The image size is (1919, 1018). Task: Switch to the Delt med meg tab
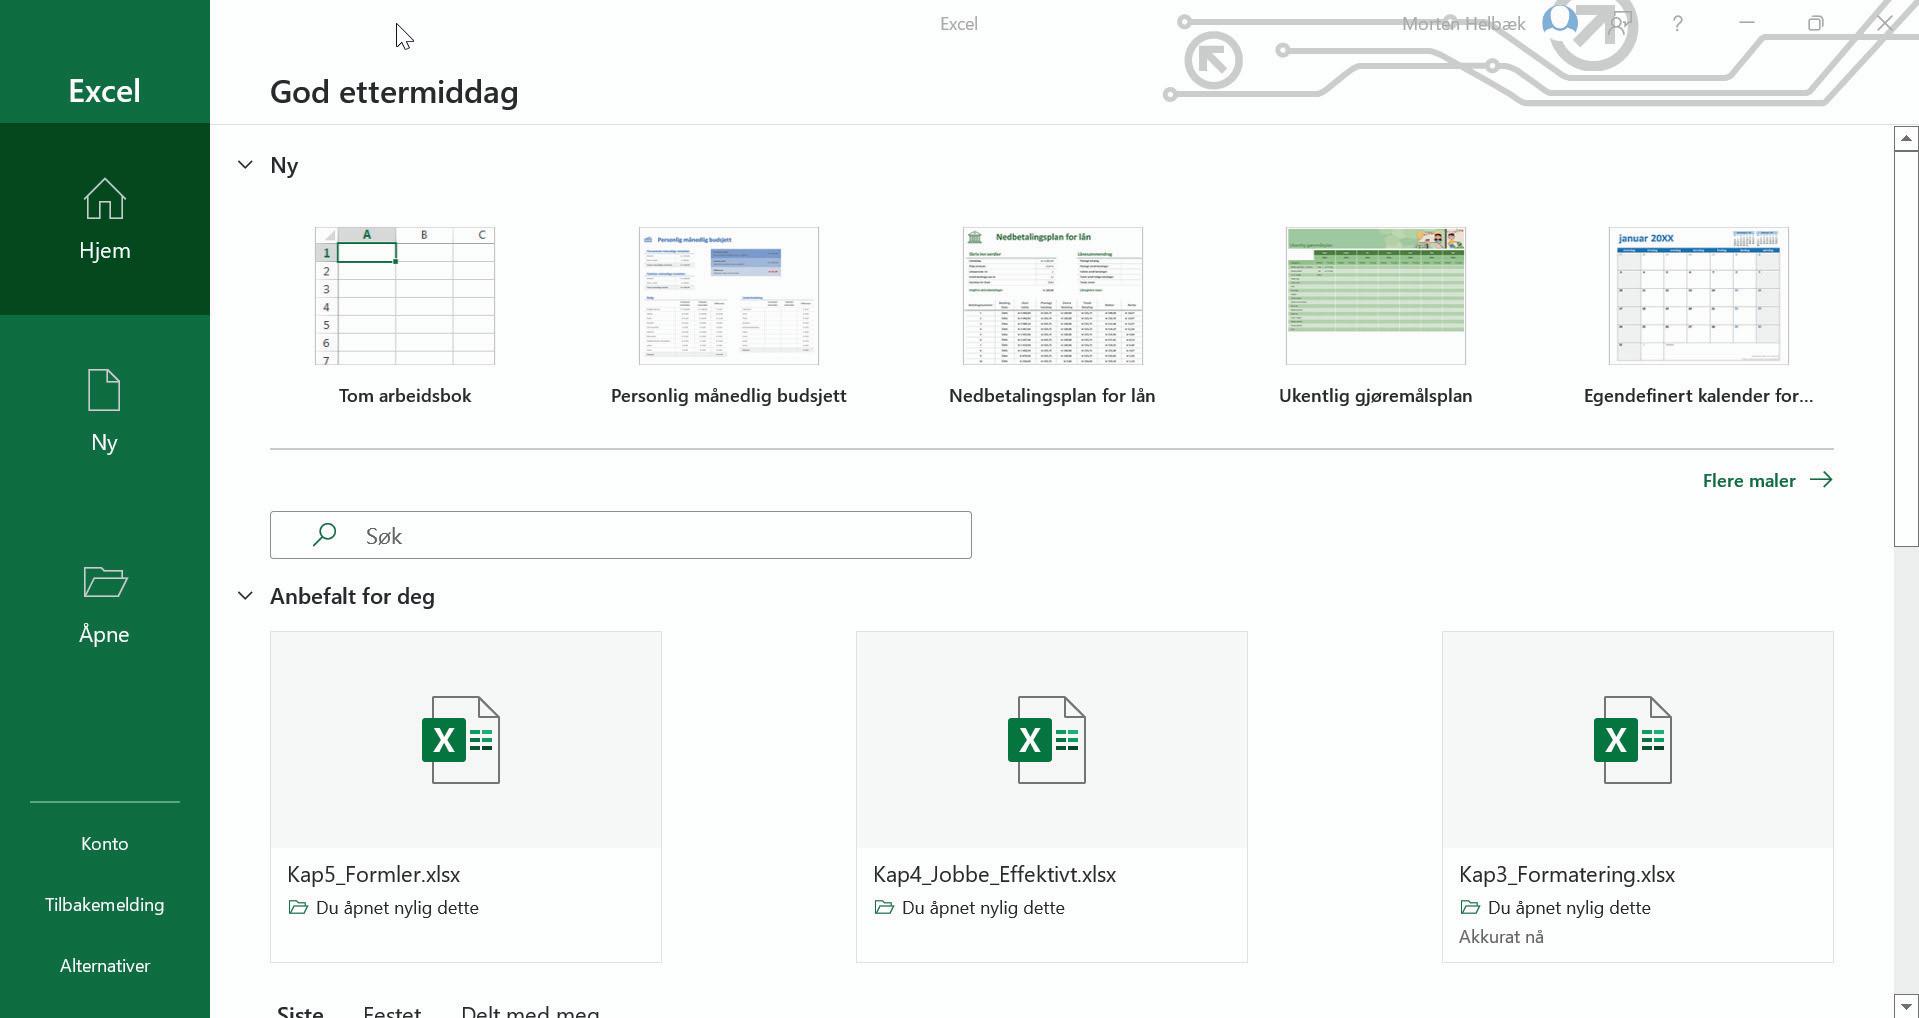point(530,1011)
